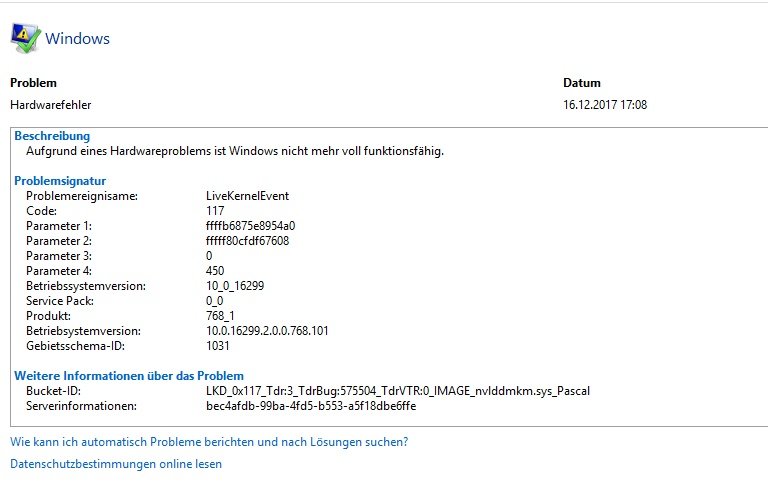Viewport: 768px width, 483px height.
Task: Click the Problem column heading
Action: 33,83
